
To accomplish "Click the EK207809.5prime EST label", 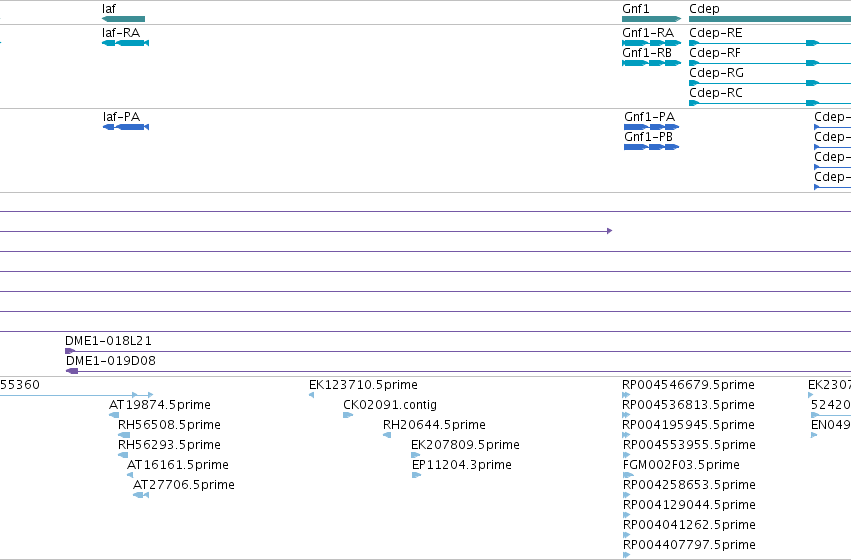I will click(465, 445).
